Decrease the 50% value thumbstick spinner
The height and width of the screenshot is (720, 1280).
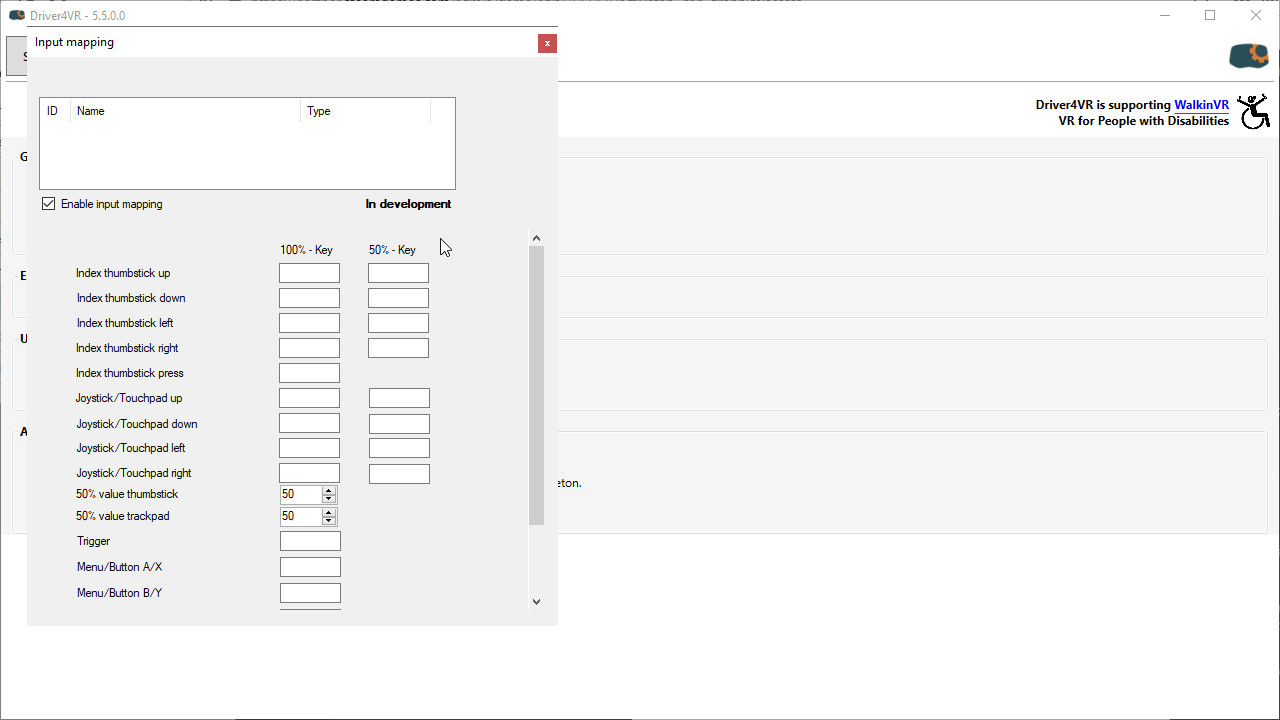pyautogui.click(x=329, y=499)
